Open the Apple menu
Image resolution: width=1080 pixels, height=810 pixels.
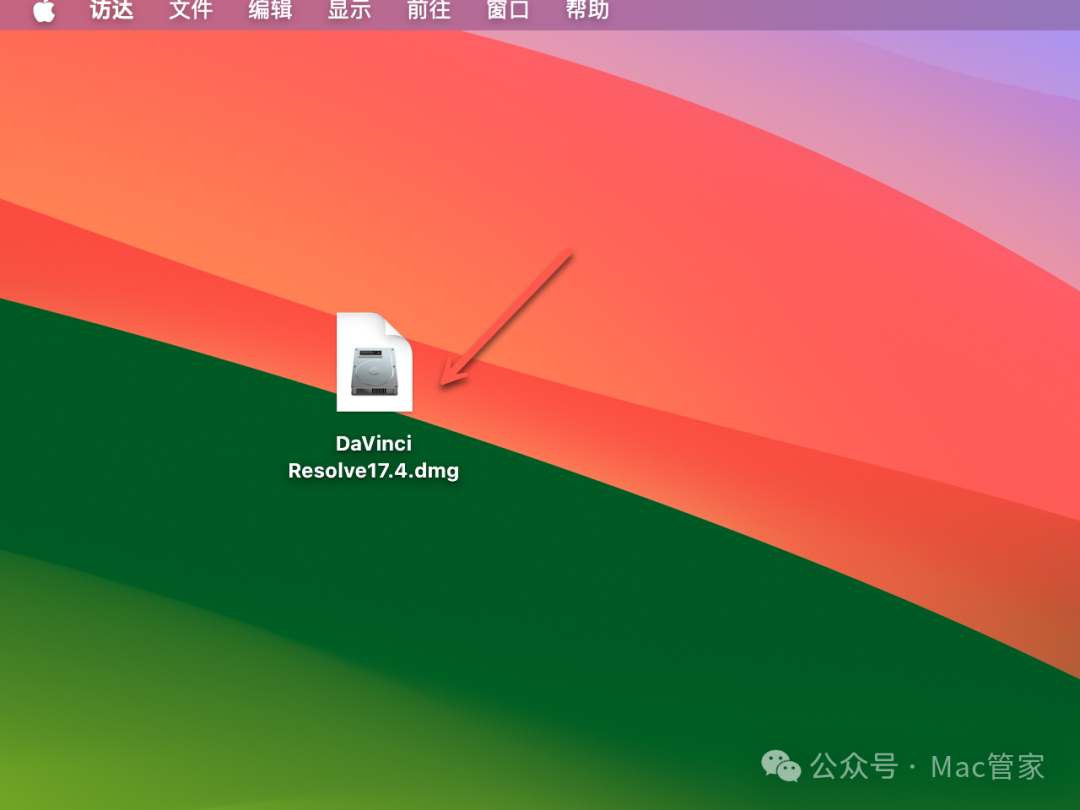tap(44, 10)
